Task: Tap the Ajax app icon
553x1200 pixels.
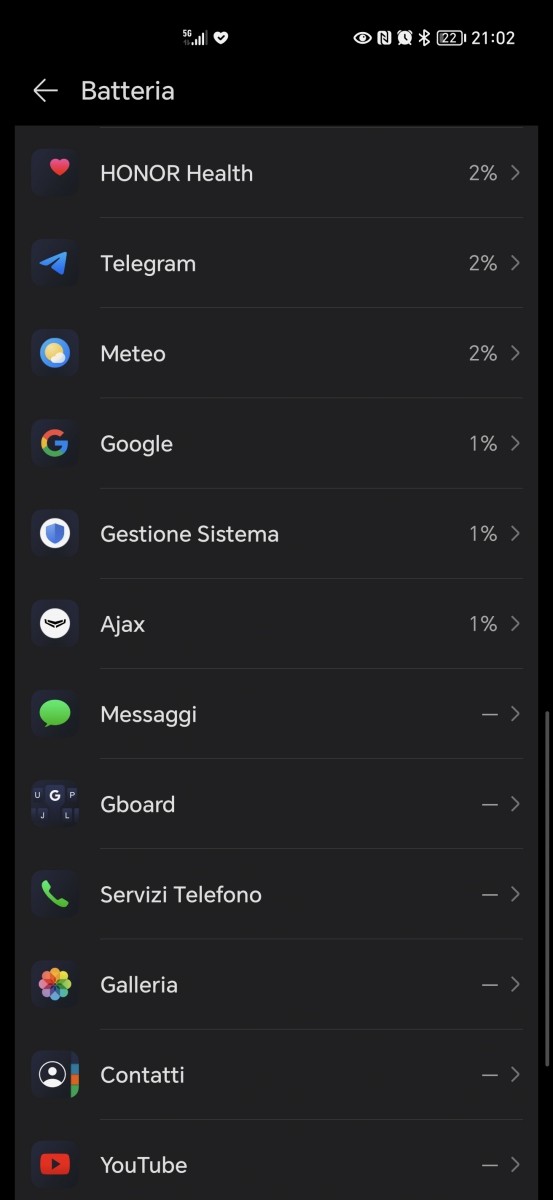Action: [55, 624]
